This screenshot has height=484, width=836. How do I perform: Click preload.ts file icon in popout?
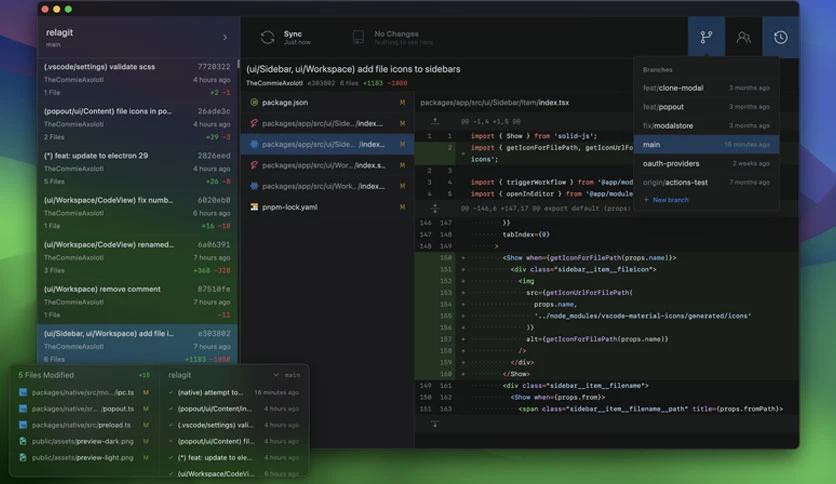coord(23,425)
